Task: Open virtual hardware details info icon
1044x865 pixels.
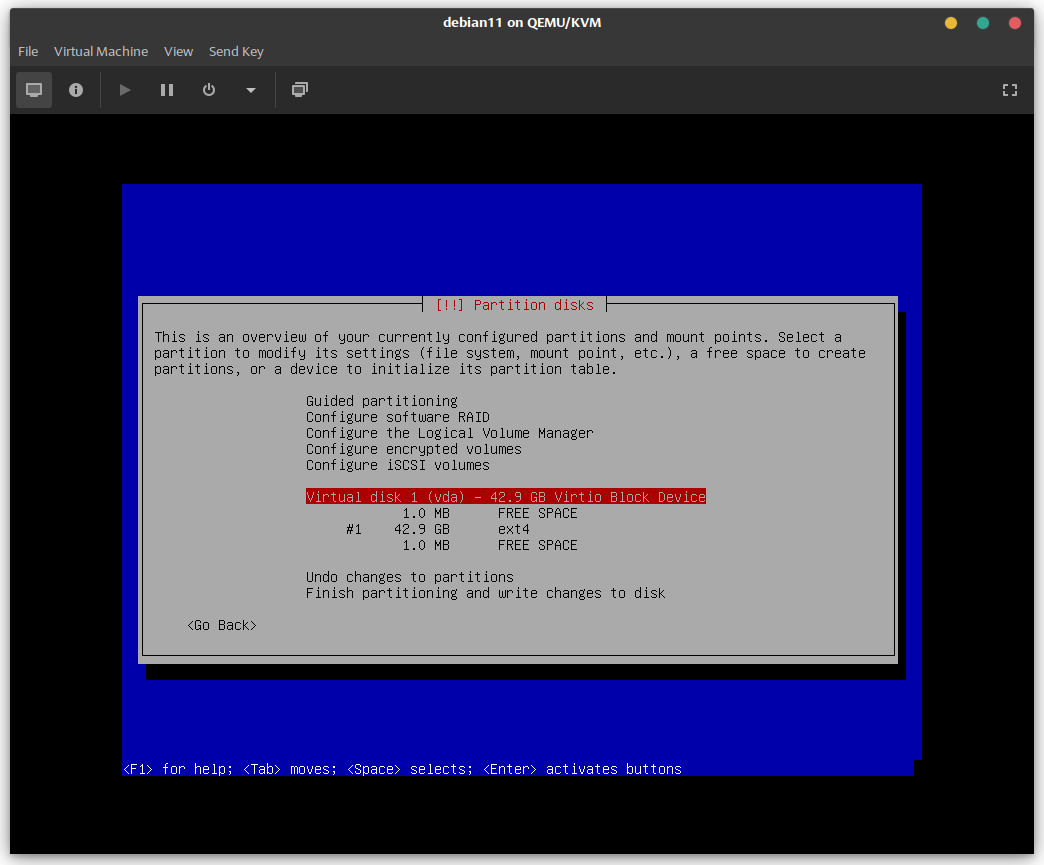Action: pyautogui.click(x=76, y=90)
